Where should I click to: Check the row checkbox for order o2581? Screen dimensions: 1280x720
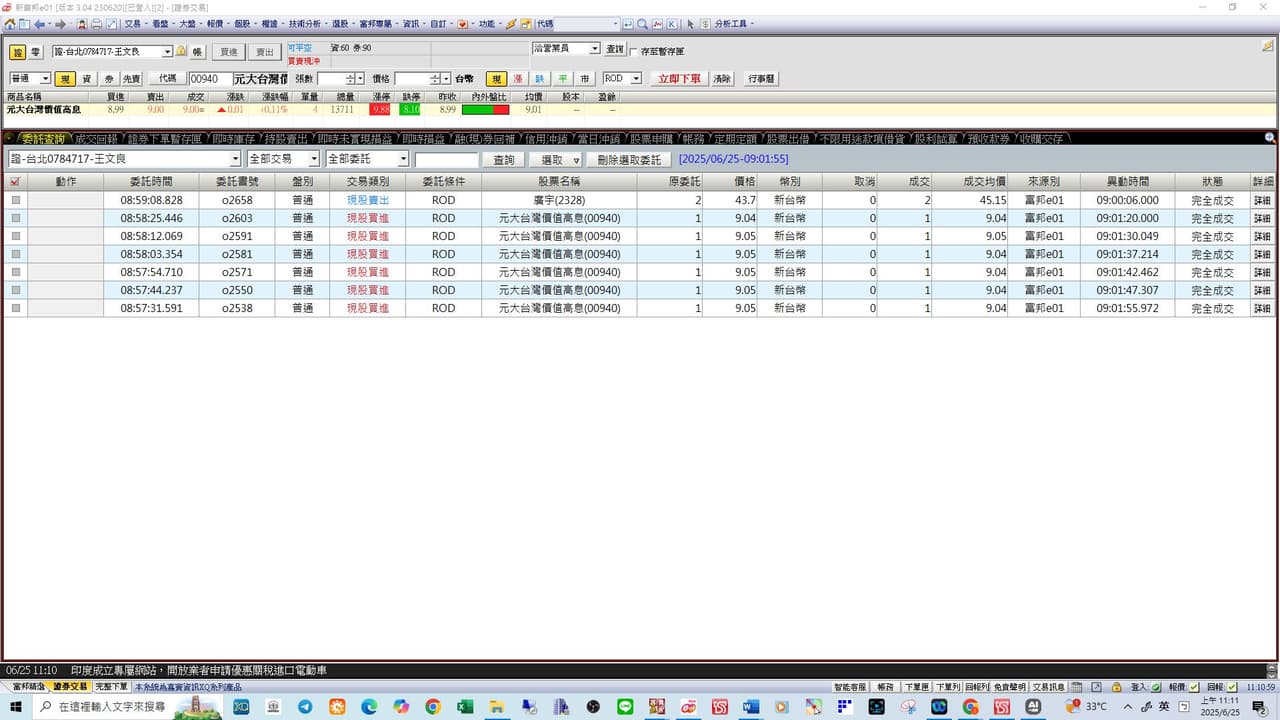click(x=15, y=254)
